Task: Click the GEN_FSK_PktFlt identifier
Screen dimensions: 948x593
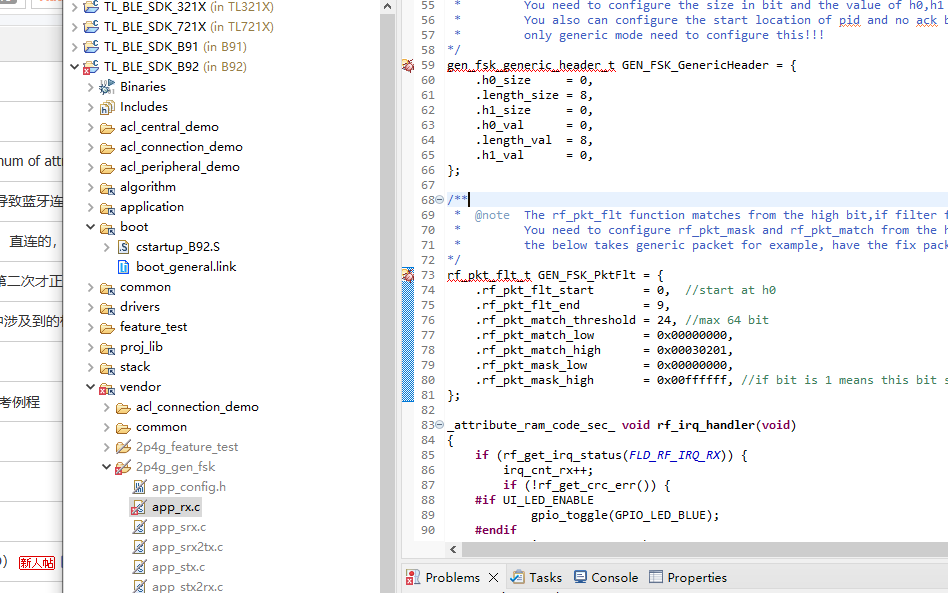Action: [x=586, y=275]
